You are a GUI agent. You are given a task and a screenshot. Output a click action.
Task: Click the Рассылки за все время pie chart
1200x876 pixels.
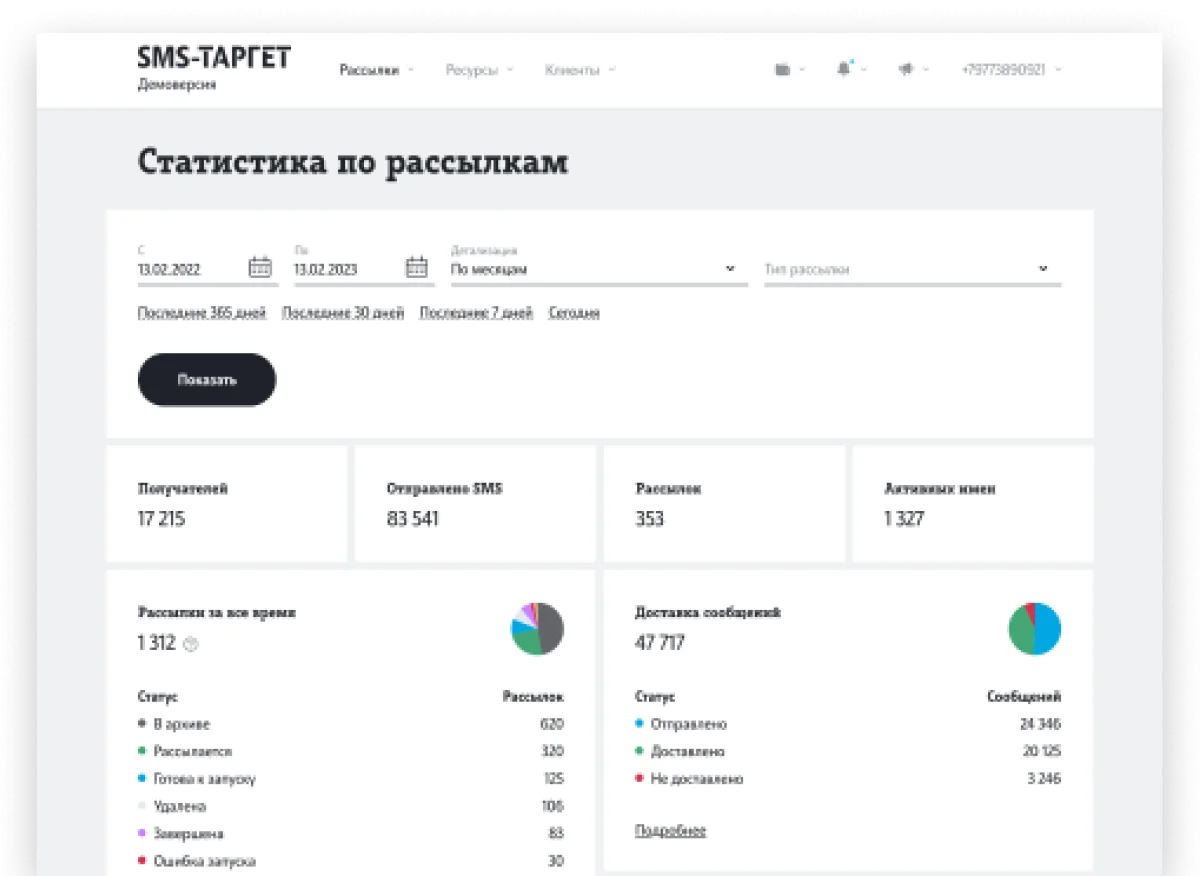(537, 629)
